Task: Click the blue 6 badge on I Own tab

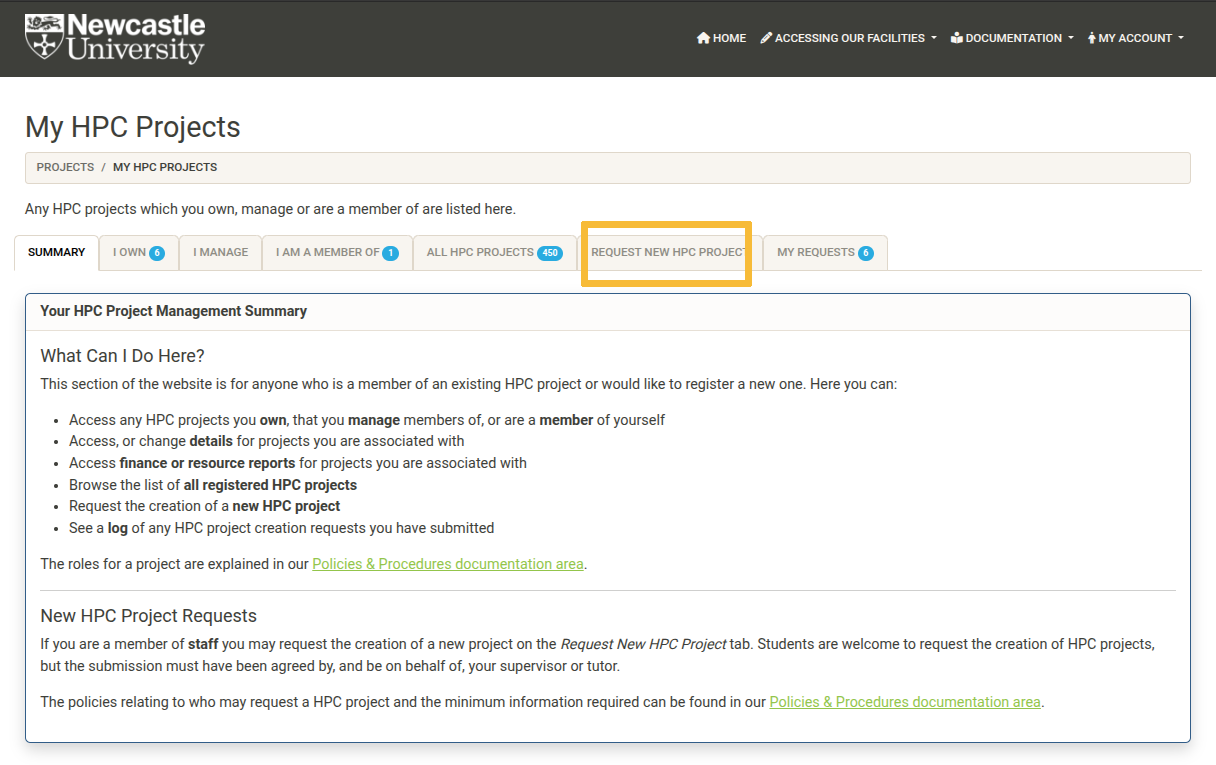Action: pos(157,253)
